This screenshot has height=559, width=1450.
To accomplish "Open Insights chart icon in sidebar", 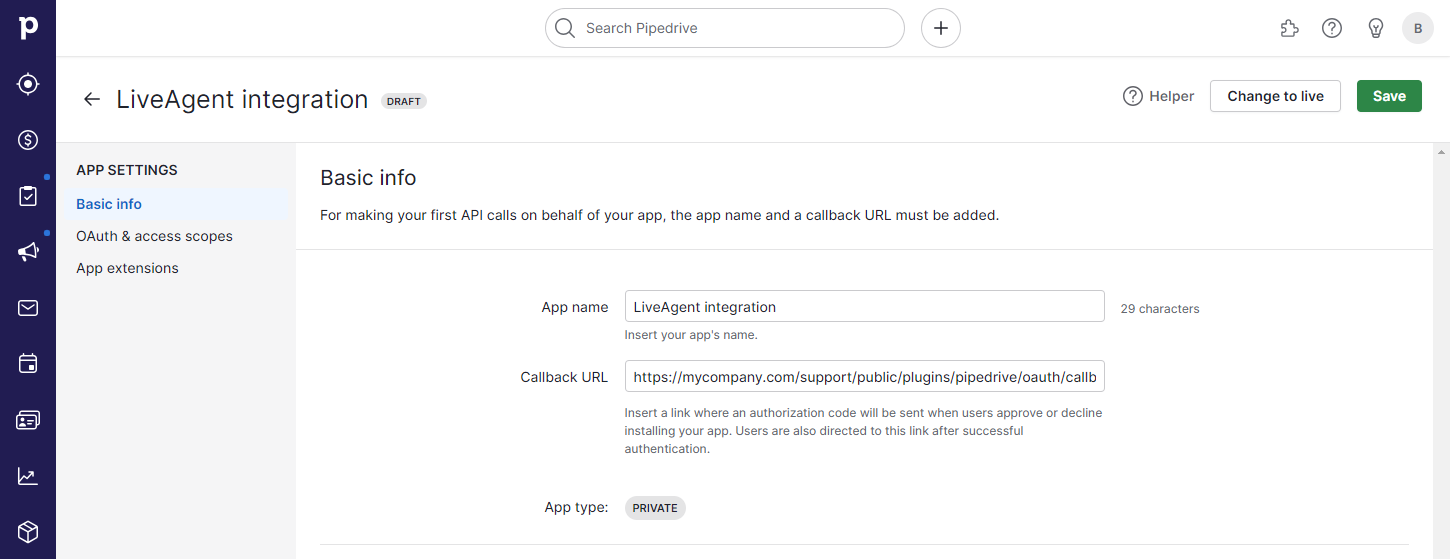I will 28,476.
